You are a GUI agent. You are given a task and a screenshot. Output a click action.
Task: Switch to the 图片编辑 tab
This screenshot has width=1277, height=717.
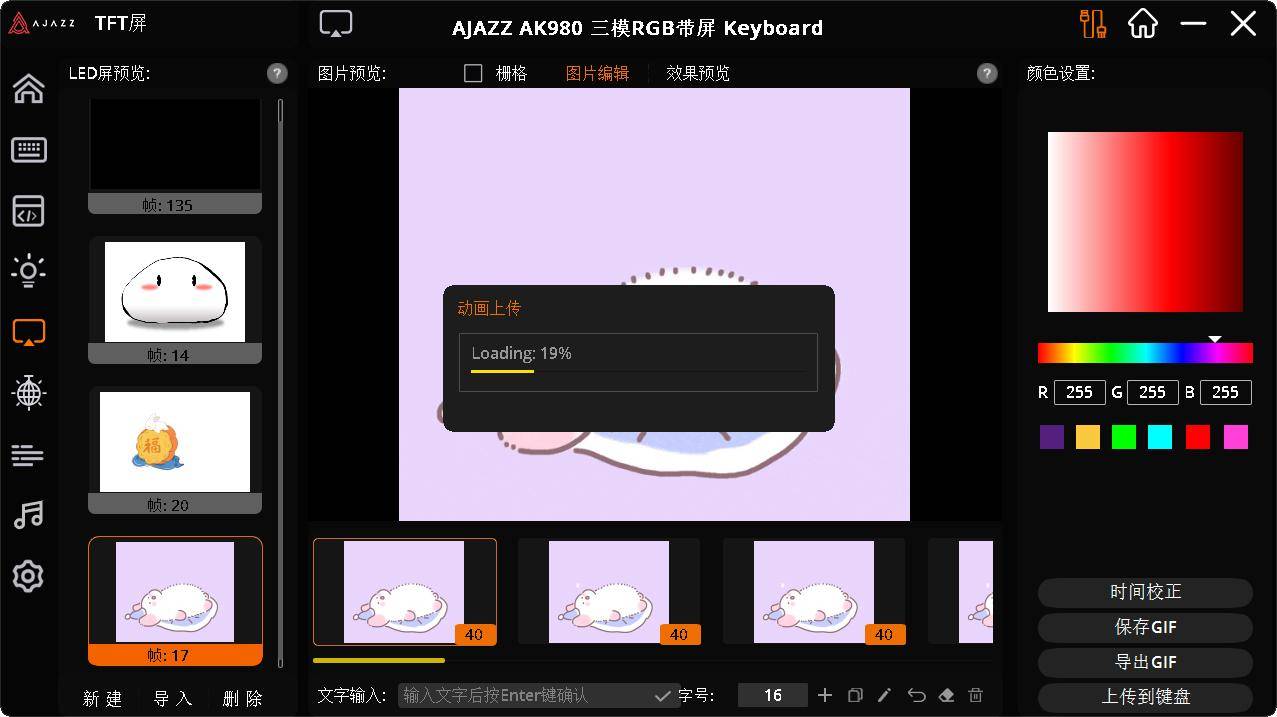pos(597,73)
